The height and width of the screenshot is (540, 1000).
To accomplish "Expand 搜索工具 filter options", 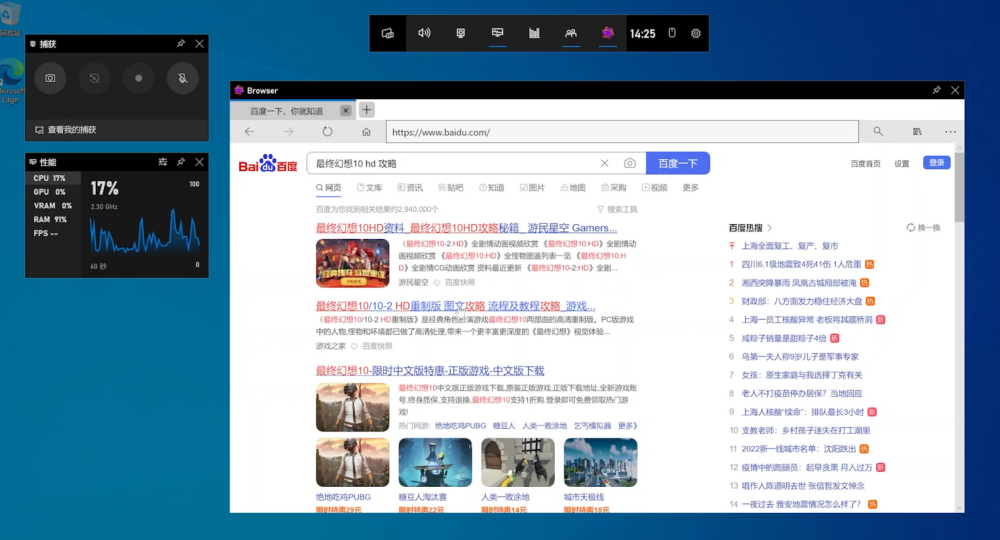I will (617, 209).
